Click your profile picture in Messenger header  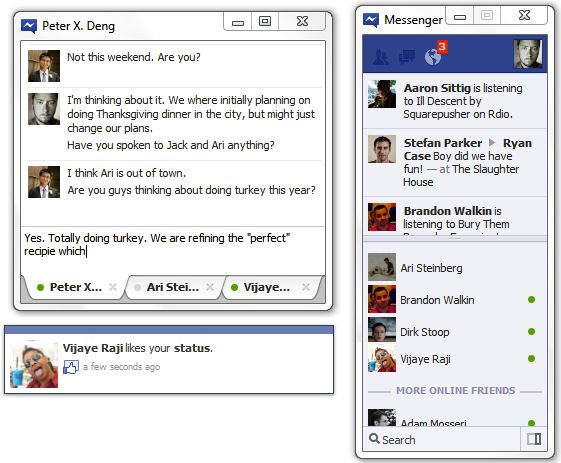coord(527,54)
